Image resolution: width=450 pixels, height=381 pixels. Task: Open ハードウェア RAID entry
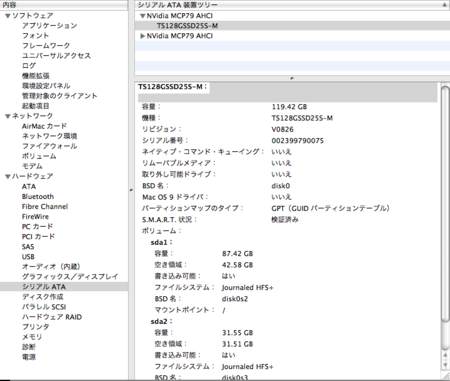pyautogui.click(x=52, y=317)
